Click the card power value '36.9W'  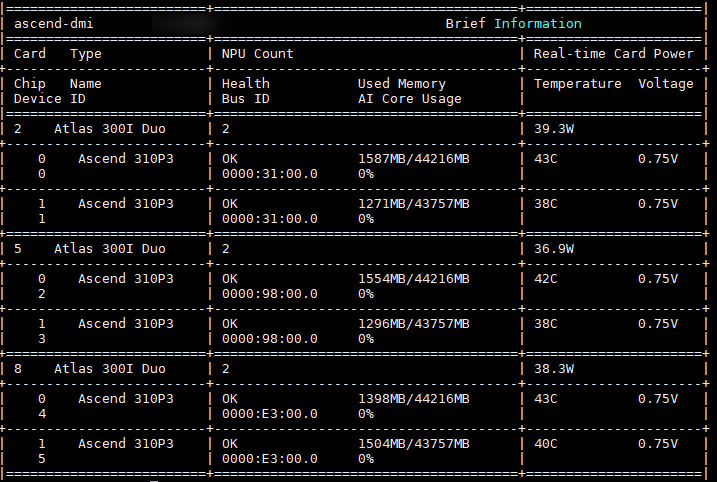click(x=554, y=248)
